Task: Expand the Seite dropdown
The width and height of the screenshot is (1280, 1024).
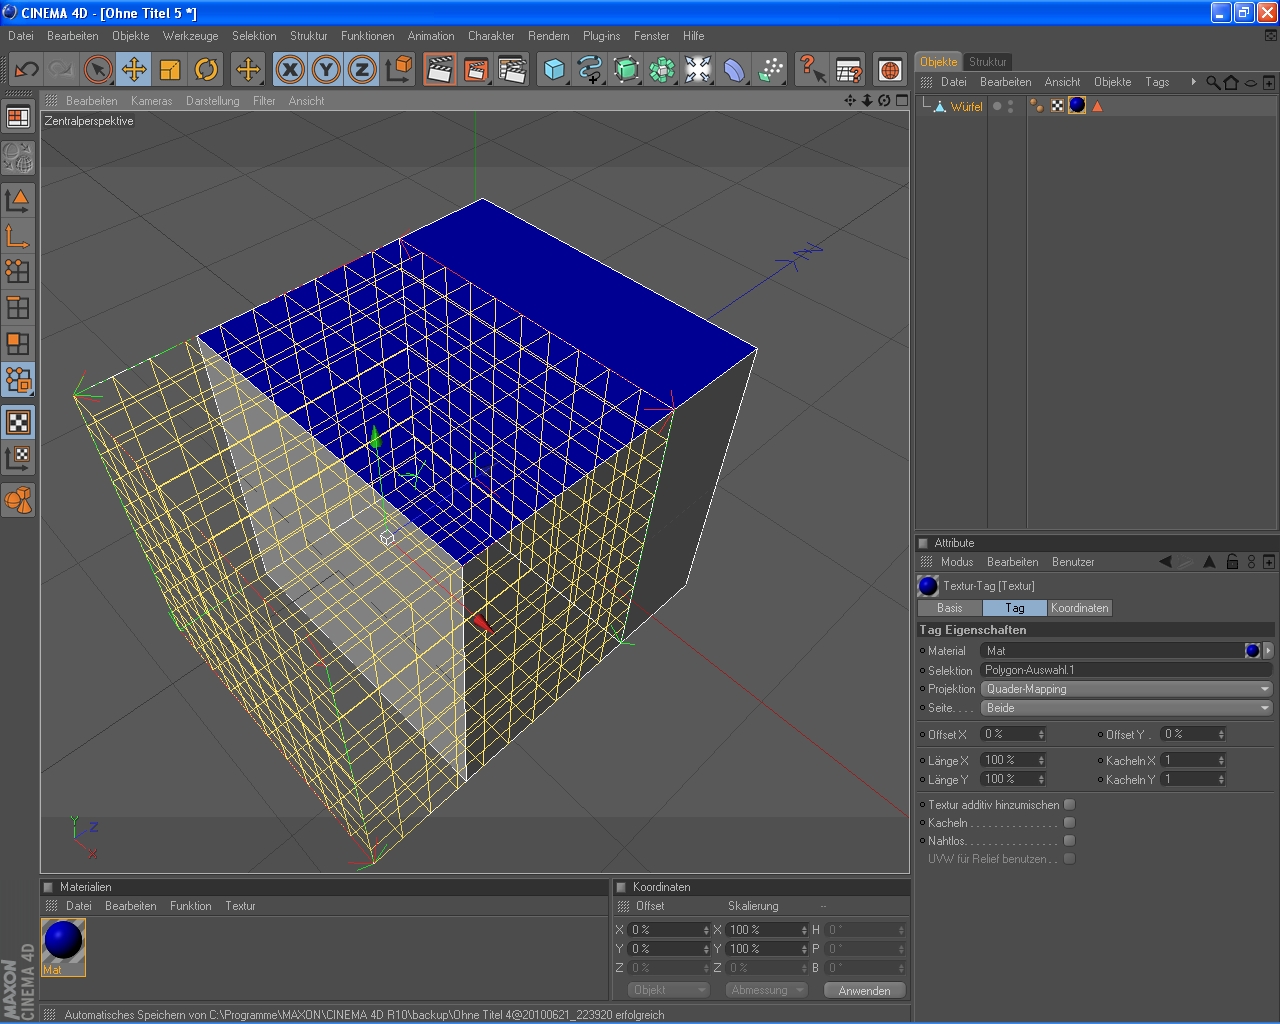Action: click(x=1125, y=708)
